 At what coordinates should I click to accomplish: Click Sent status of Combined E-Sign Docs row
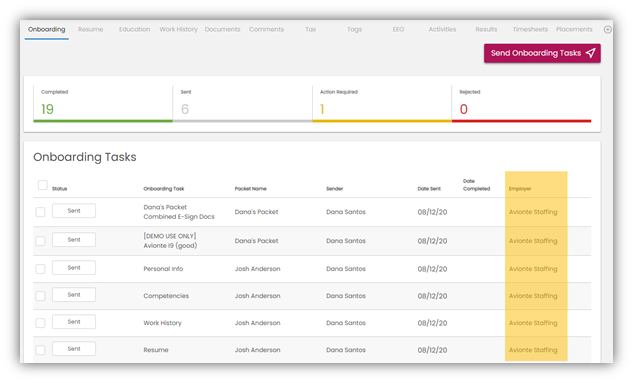click(x=74, y=211)
